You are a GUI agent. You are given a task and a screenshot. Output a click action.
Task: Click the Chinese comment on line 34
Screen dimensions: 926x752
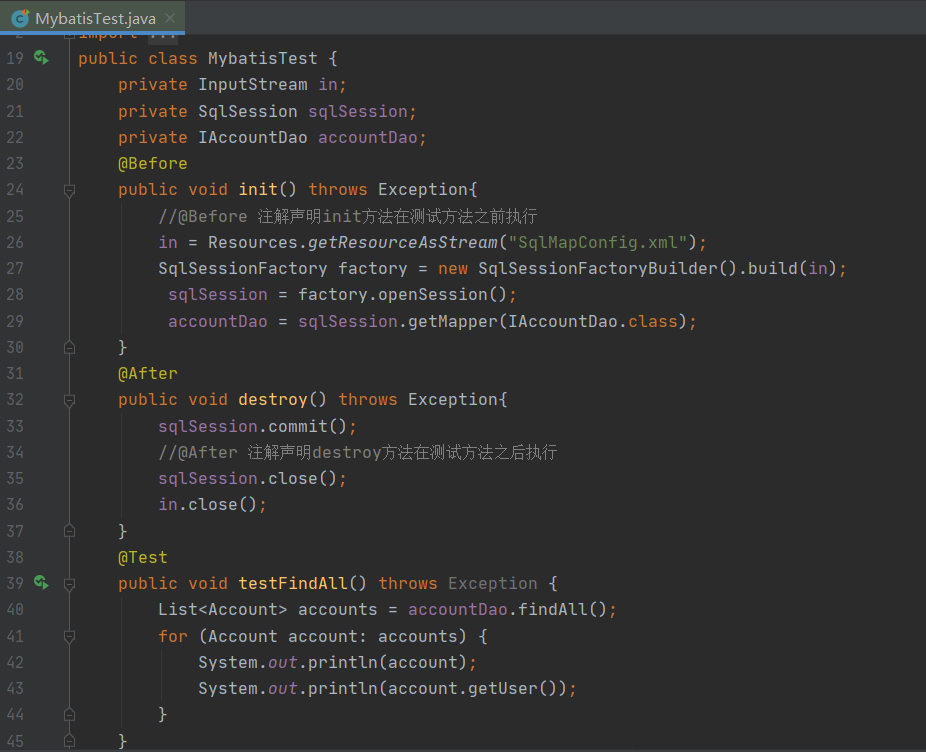tap(358, 452)
